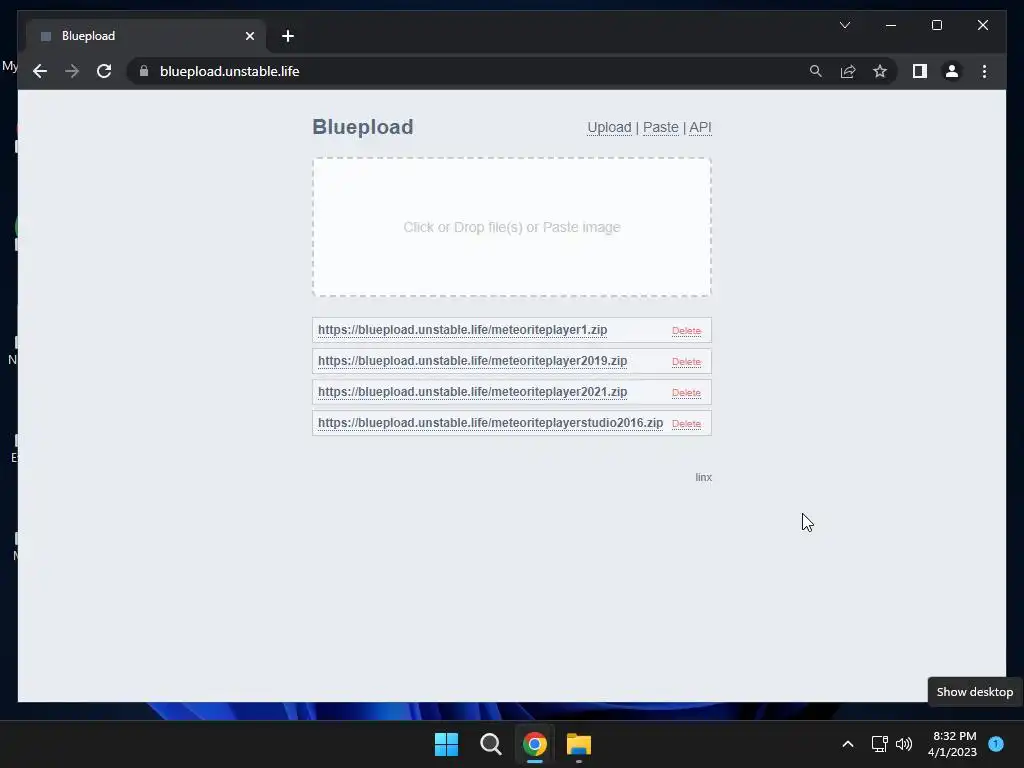Image resolution: width=1024 pixels, height=768 pixels.
Task: Select the Bluepload browser tab
Action: (146, 36)
